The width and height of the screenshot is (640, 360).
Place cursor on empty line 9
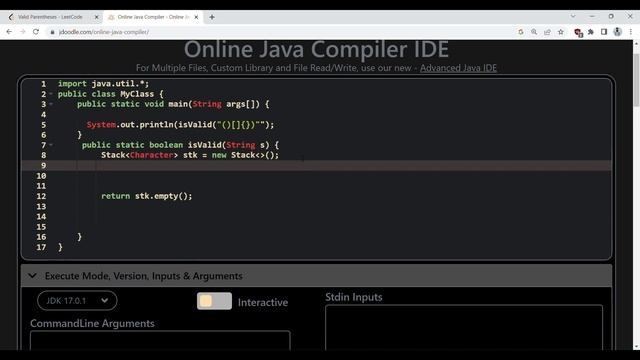click(x=316, y=165)
